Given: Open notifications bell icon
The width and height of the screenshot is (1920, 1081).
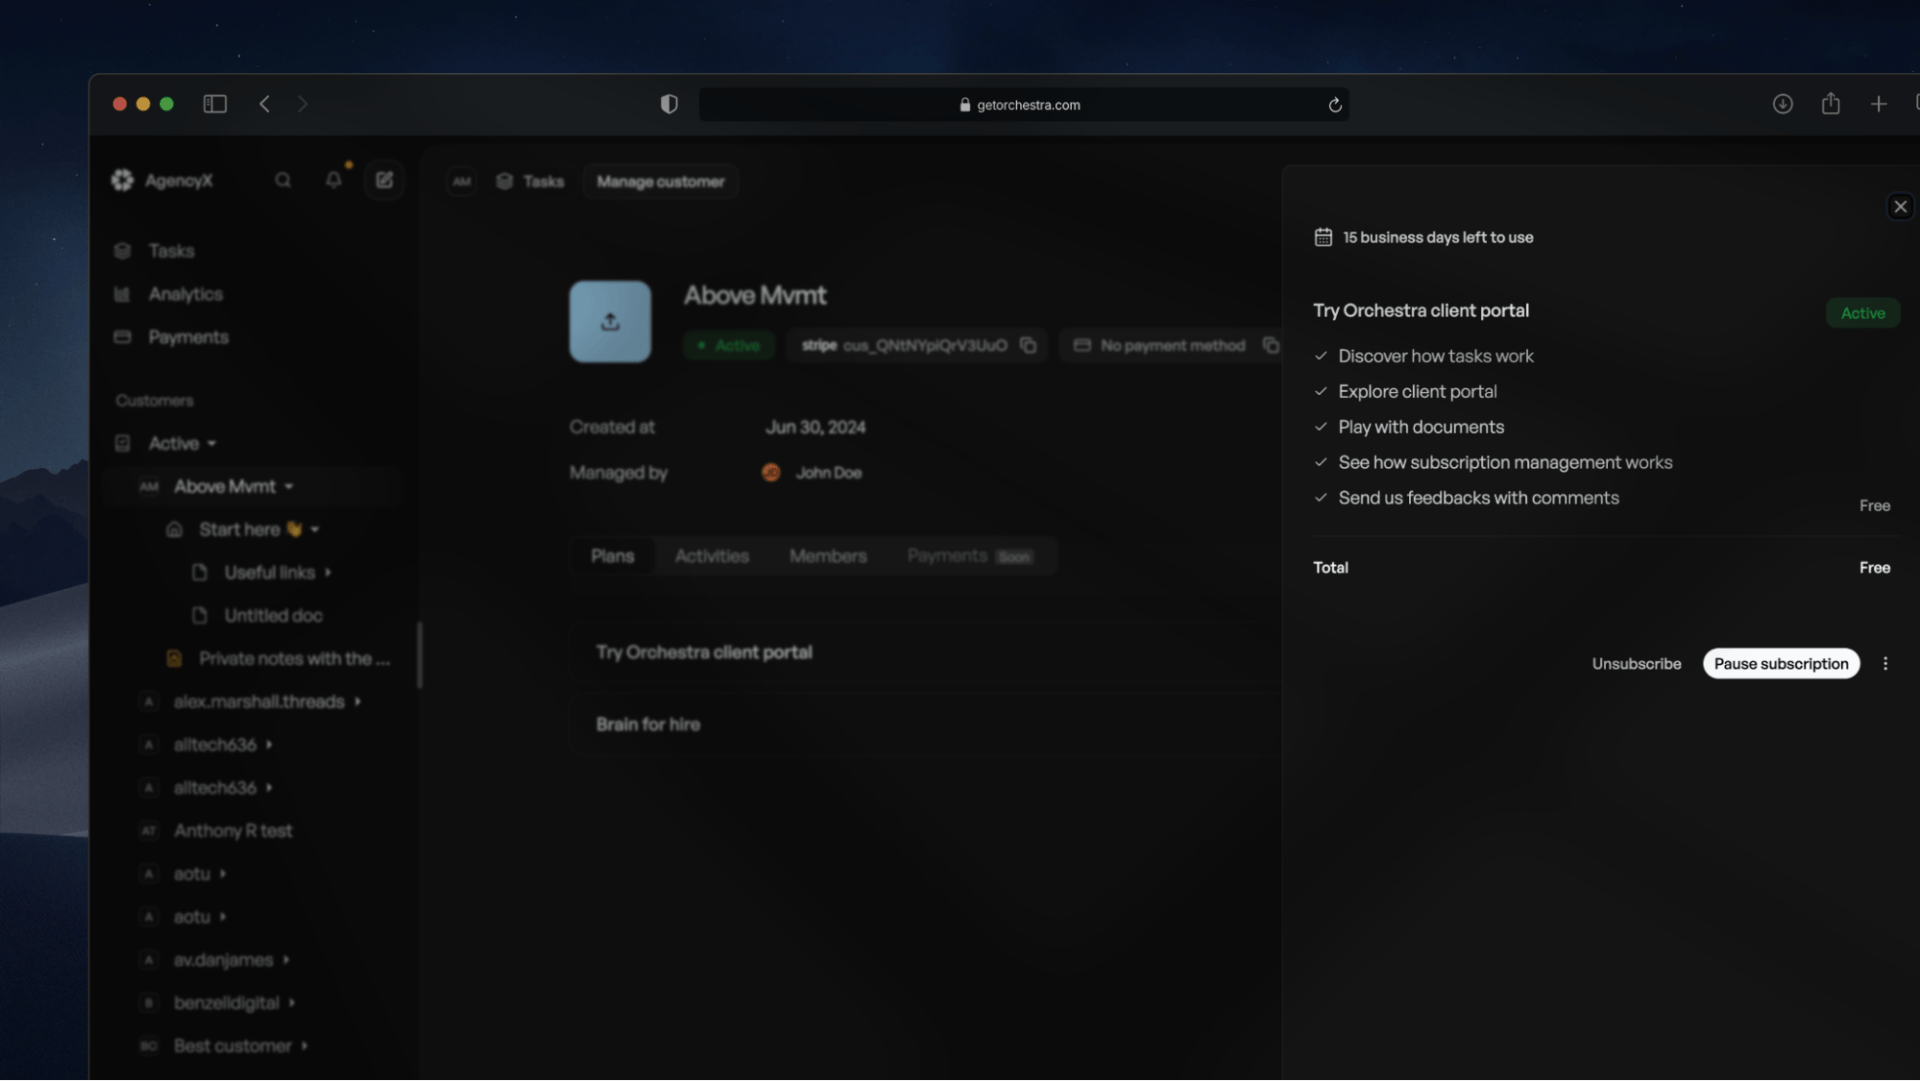Looking at the screenshot, I should point(334,180).
